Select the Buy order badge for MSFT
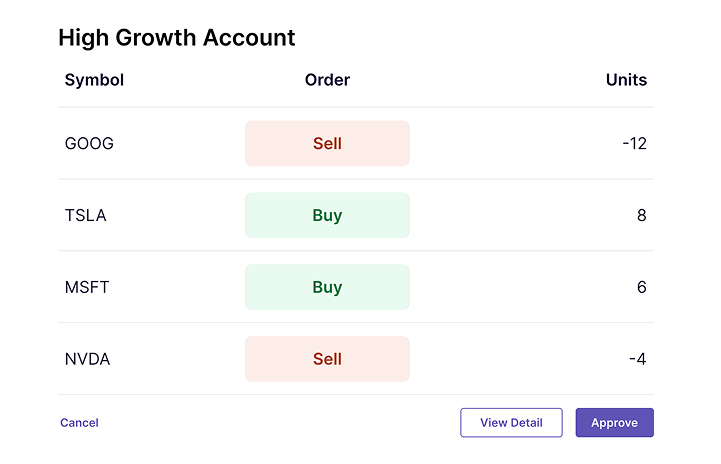Image resolution: width=721 pixels, height=464 pixels. [x=327, y=288]
